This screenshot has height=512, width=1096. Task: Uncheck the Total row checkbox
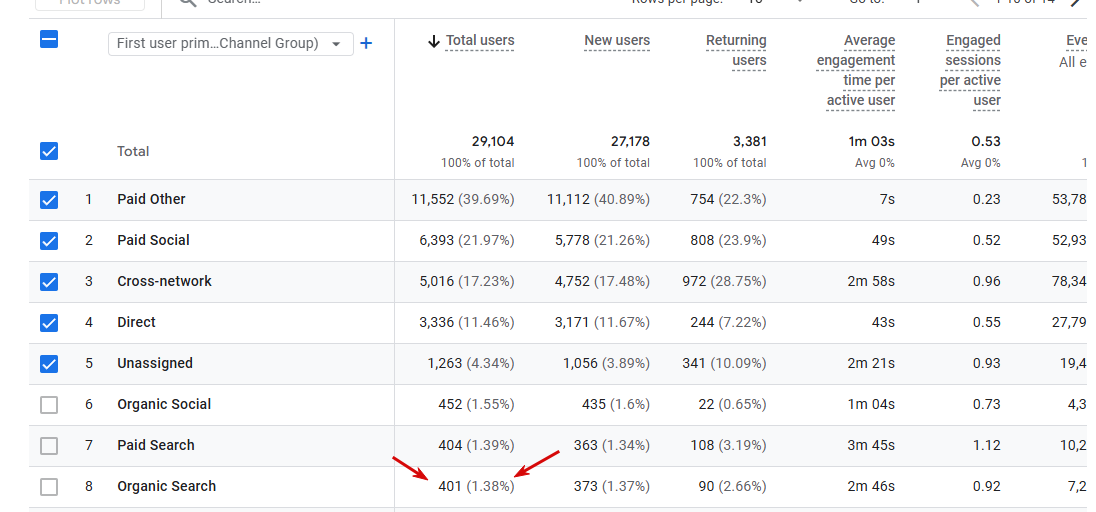pos(49,151)
